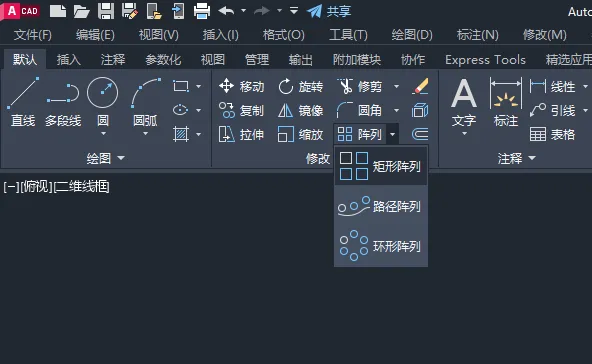The width and height of the screenshot is (592, 364).
Task: Click the 阵列 array button
Action: [x=359, y=134]
